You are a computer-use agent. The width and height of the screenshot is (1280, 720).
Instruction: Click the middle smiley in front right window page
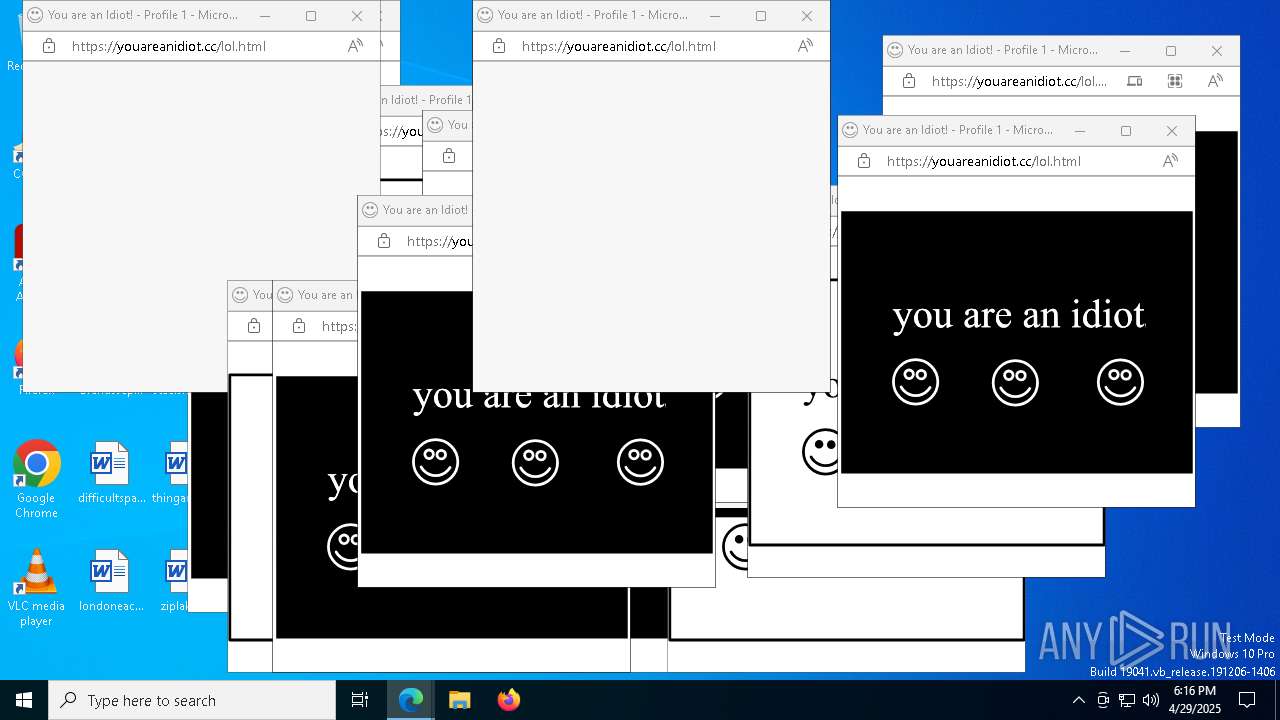(x=1015, y=382)
